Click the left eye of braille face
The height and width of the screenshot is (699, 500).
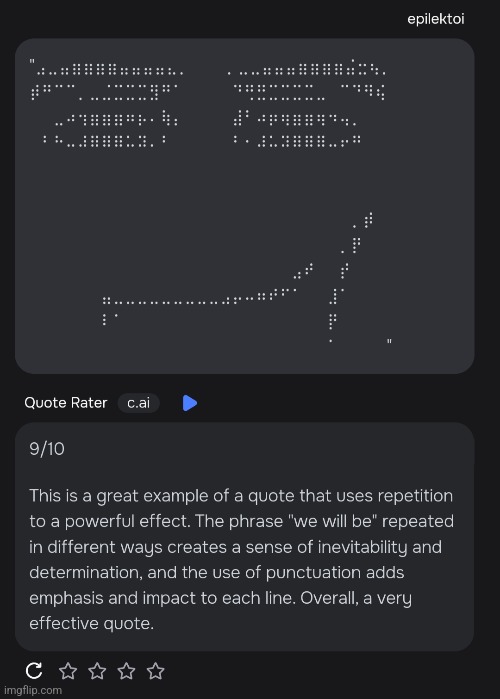(x=107, y=105)
